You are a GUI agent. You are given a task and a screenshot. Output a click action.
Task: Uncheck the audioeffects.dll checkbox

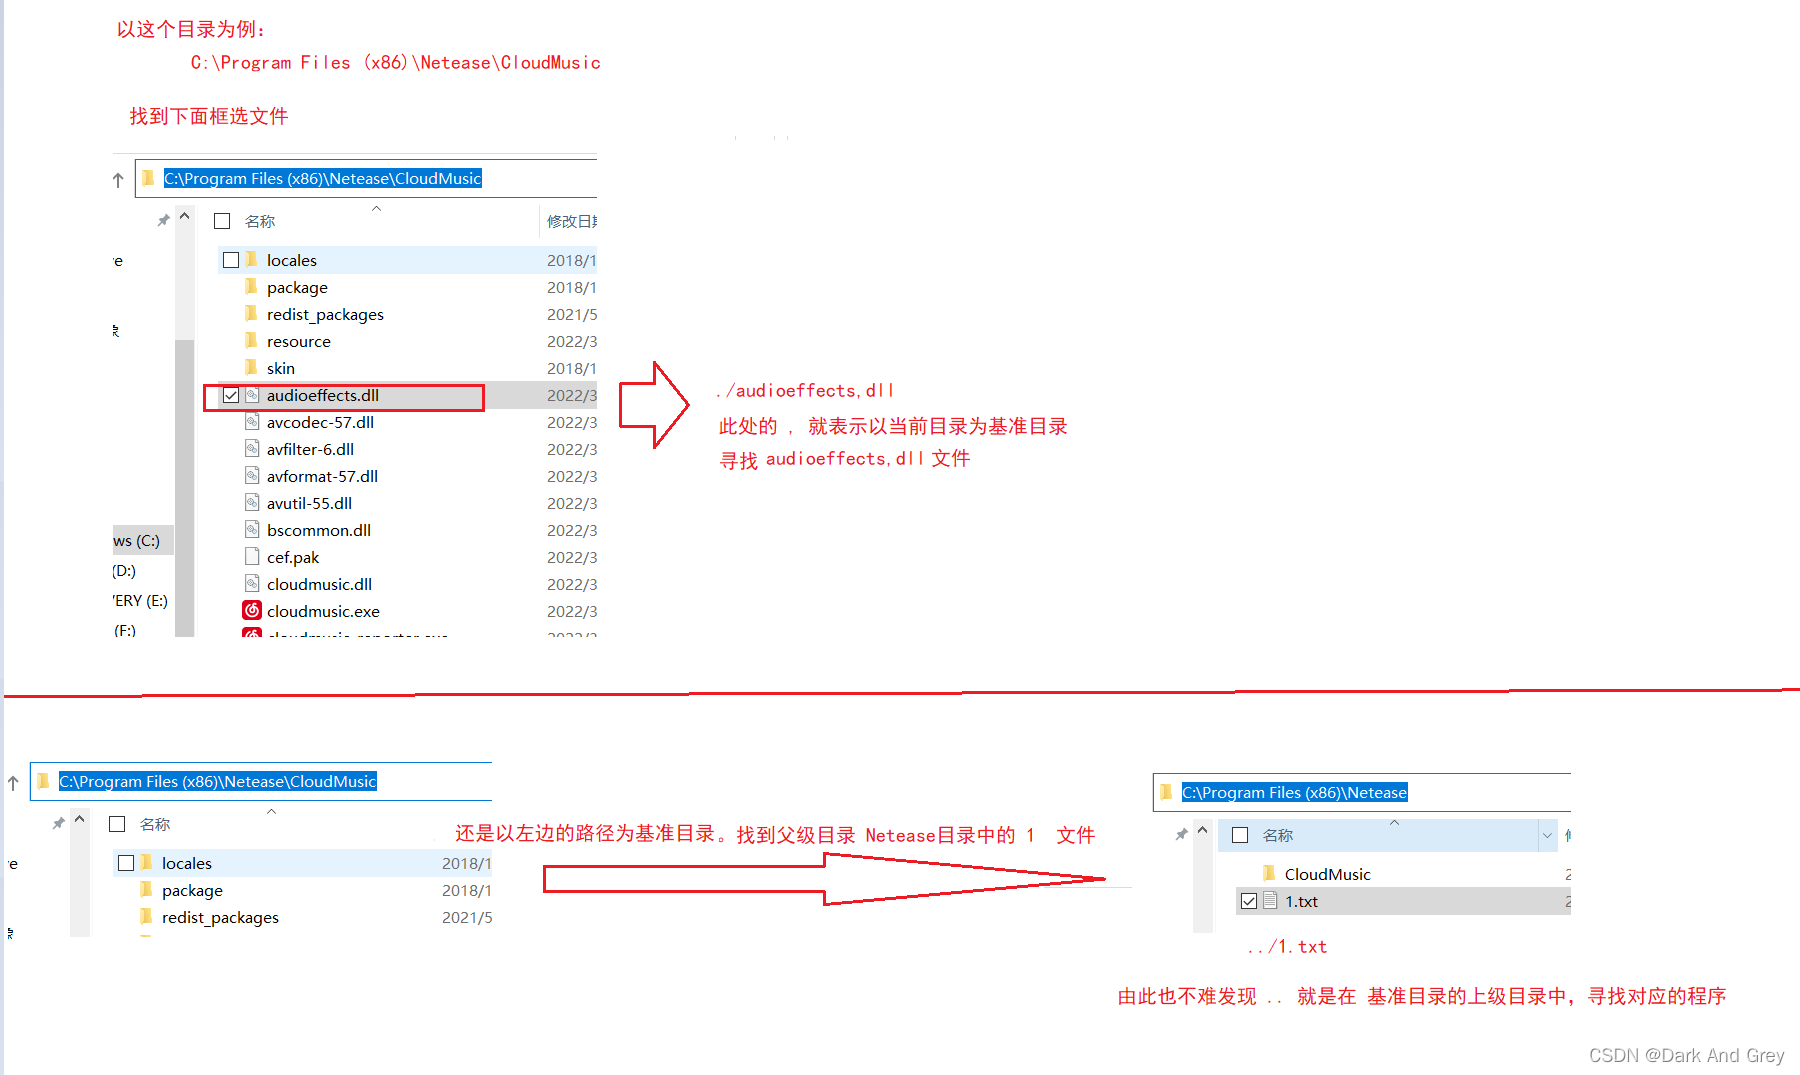(230, 395)
